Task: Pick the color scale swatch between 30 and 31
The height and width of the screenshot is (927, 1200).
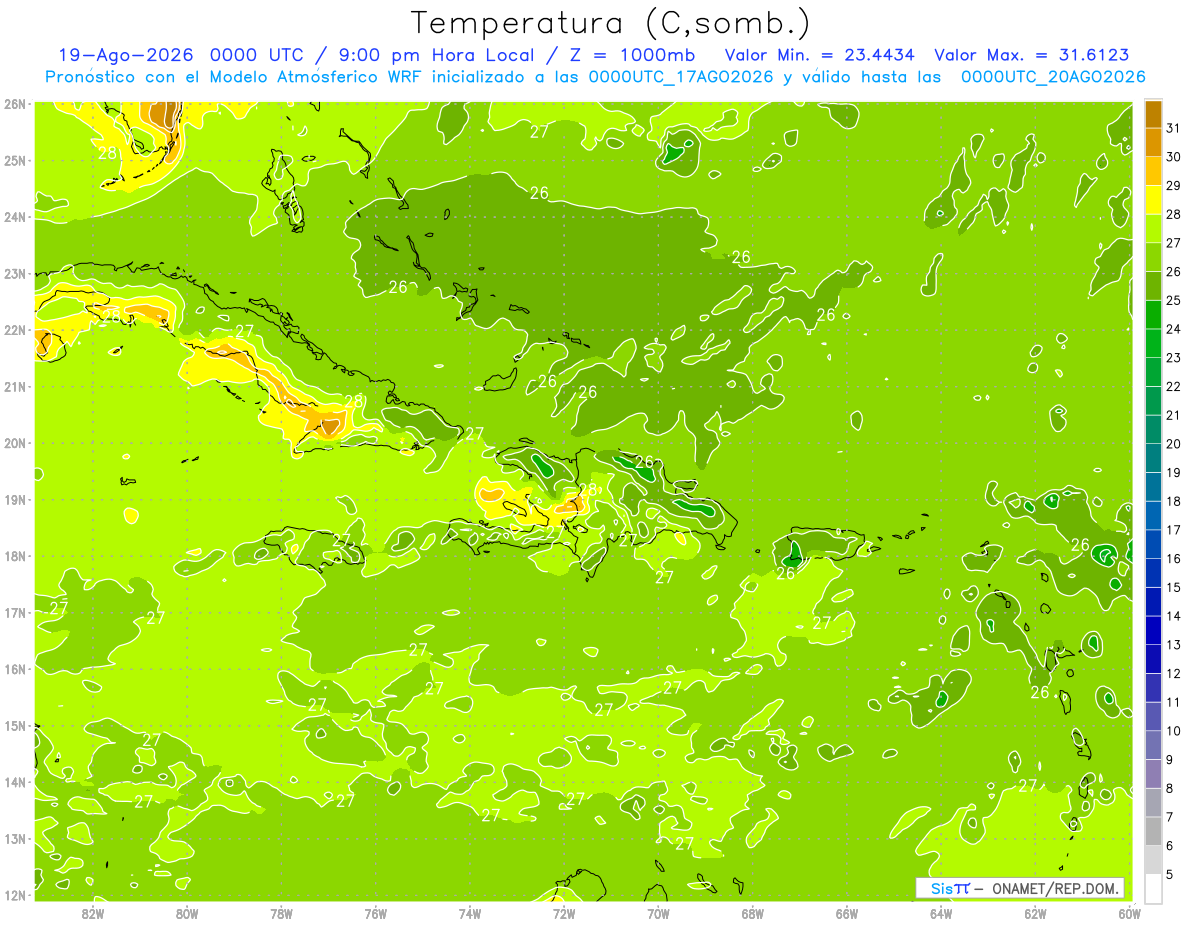Action: coord(1153,142)
